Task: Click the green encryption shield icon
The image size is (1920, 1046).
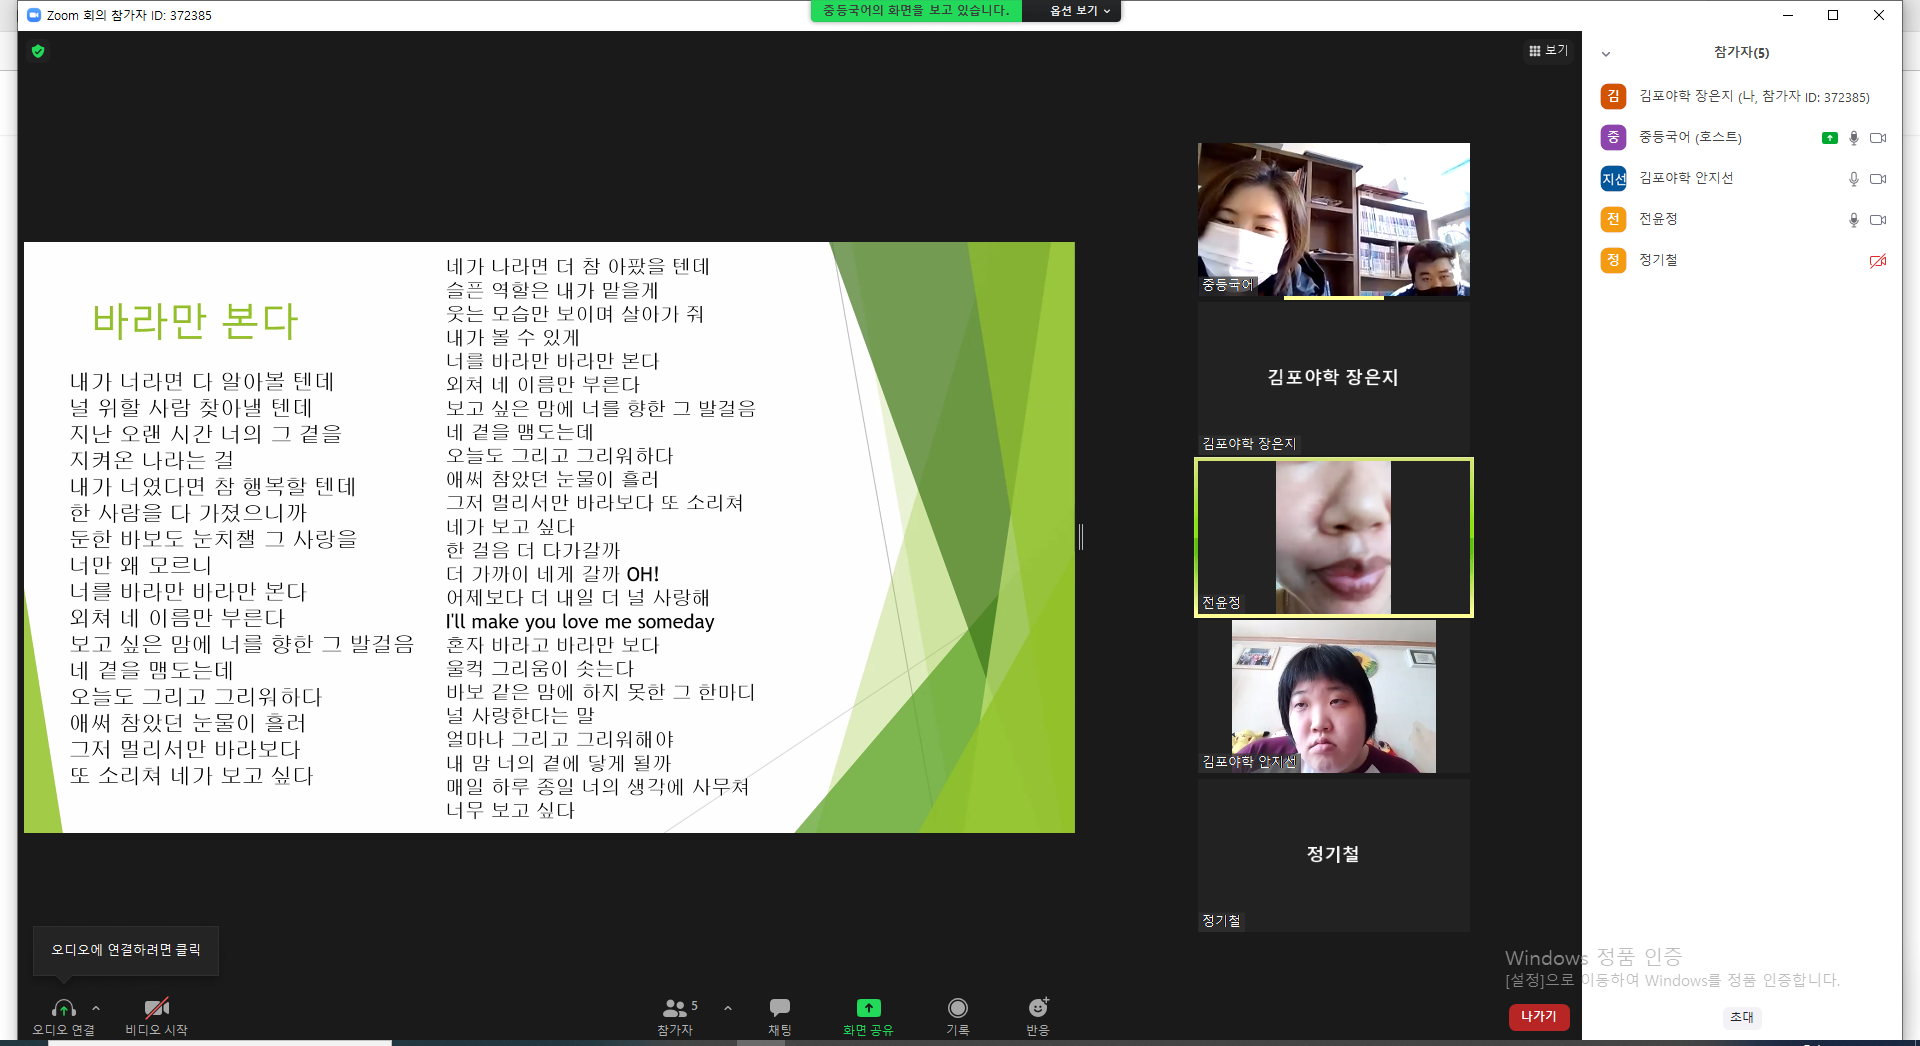Action: (x=38, y=51)
